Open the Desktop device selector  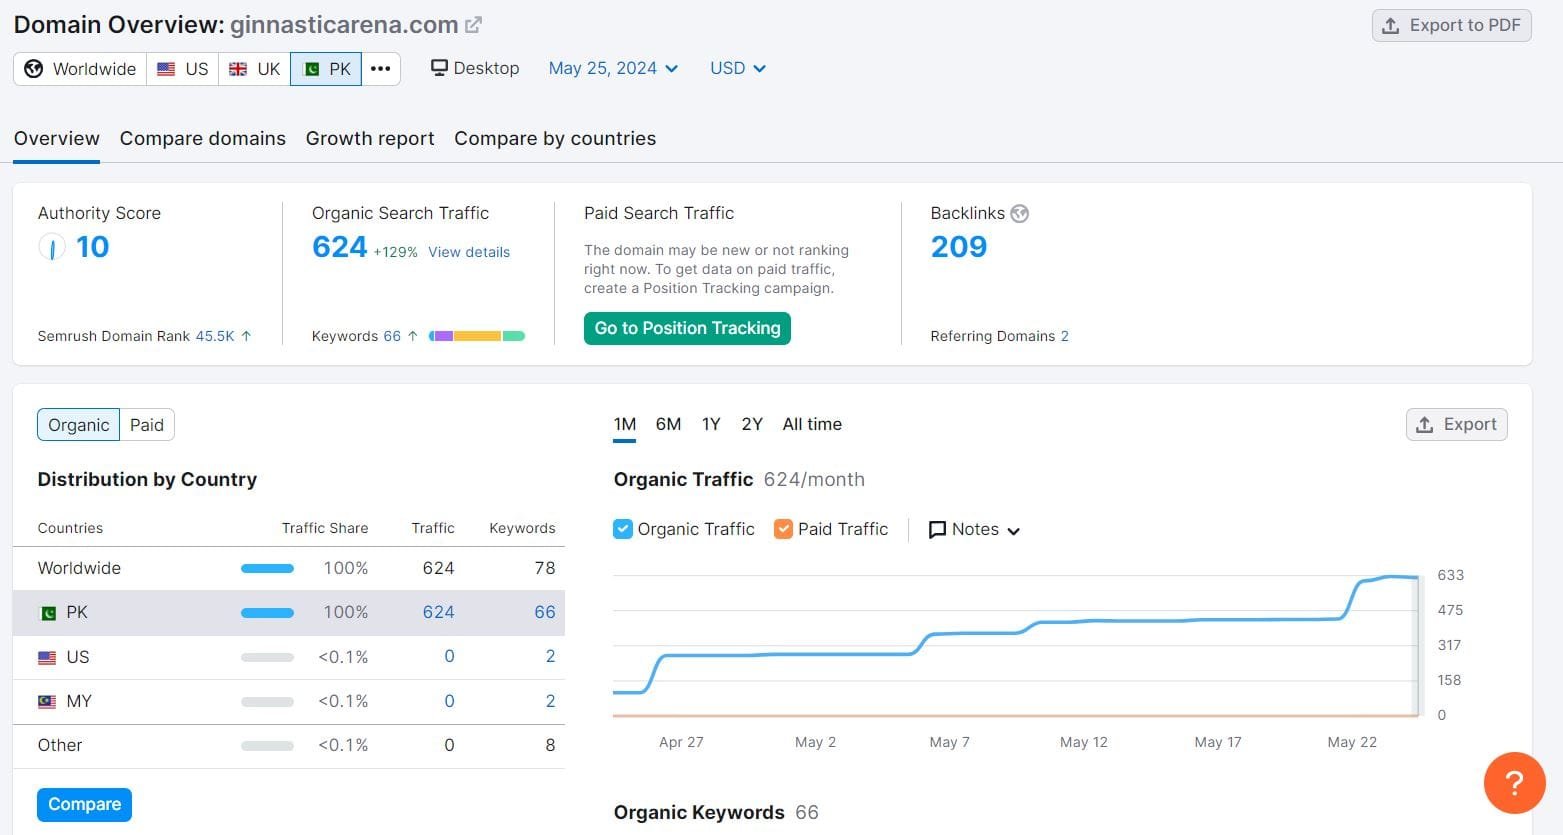pos(475,68)
